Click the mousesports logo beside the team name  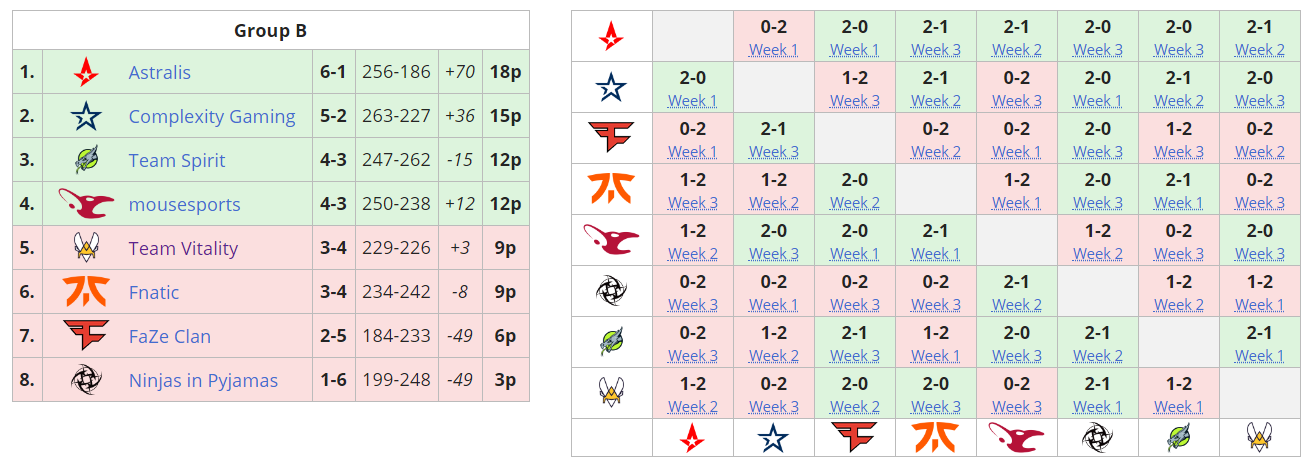tap(86, 204)
